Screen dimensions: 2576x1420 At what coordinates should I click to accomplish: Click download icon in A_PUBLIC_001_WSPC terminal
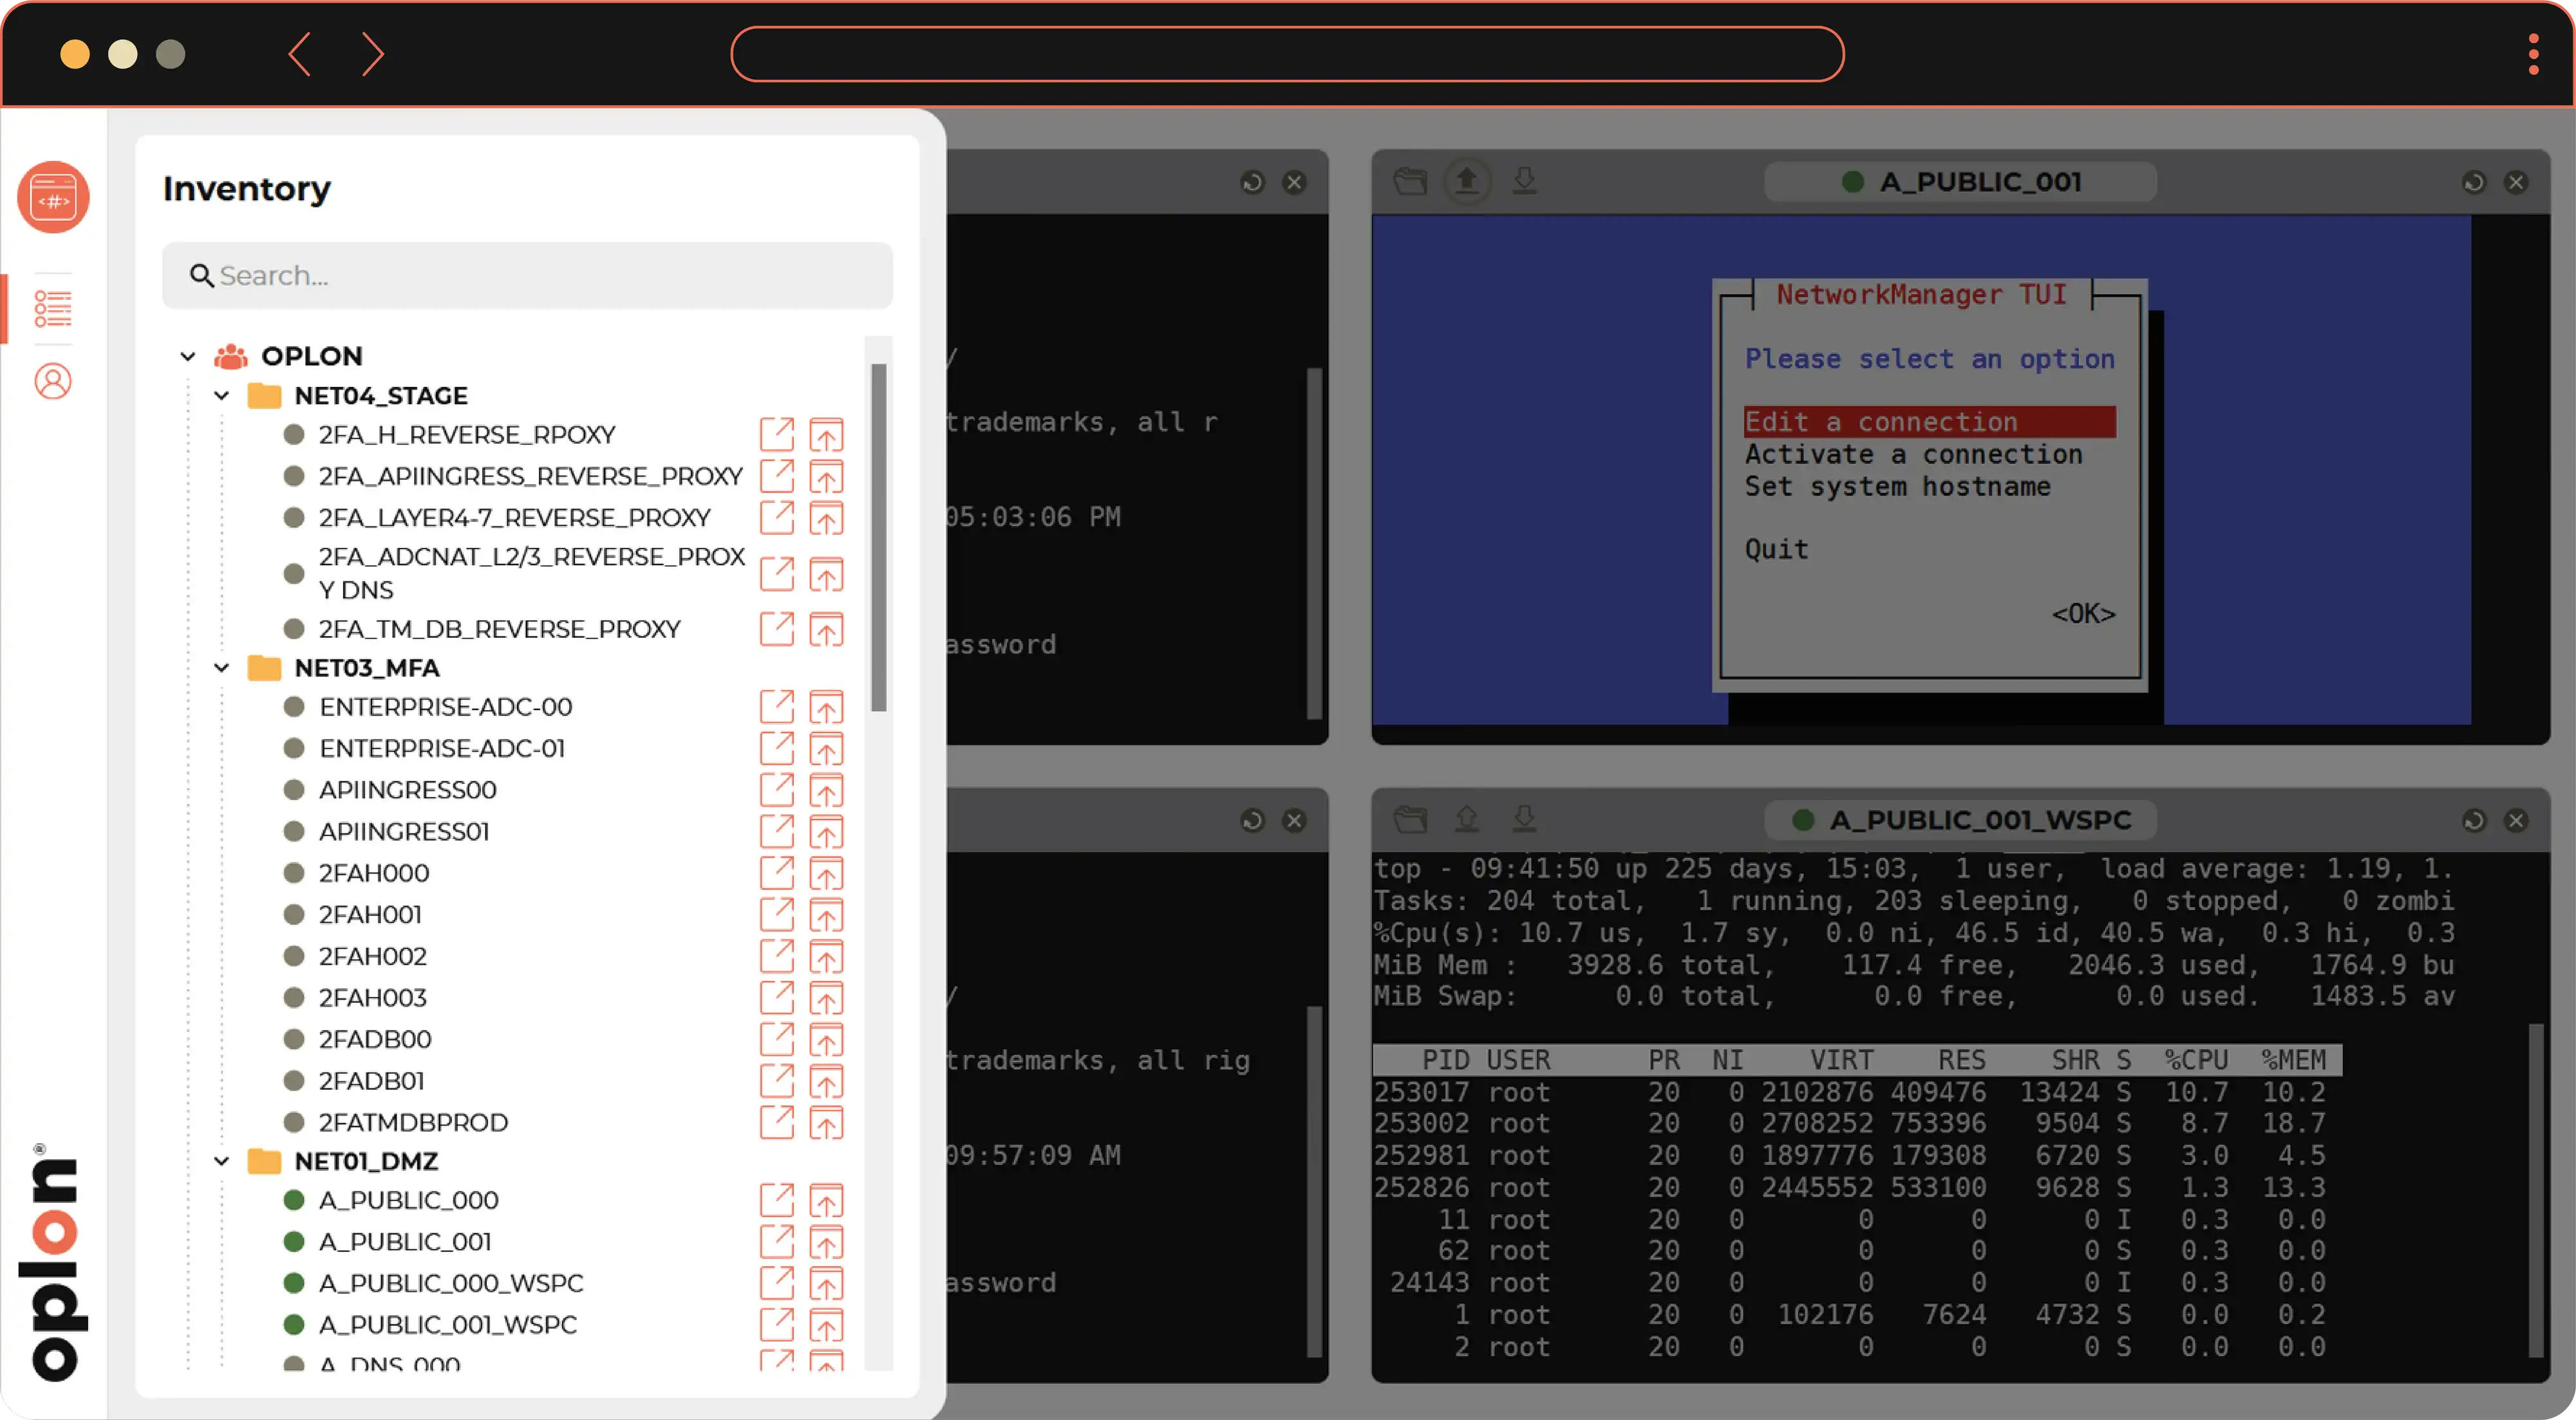pyautogui.click(x=1524, y=819)
